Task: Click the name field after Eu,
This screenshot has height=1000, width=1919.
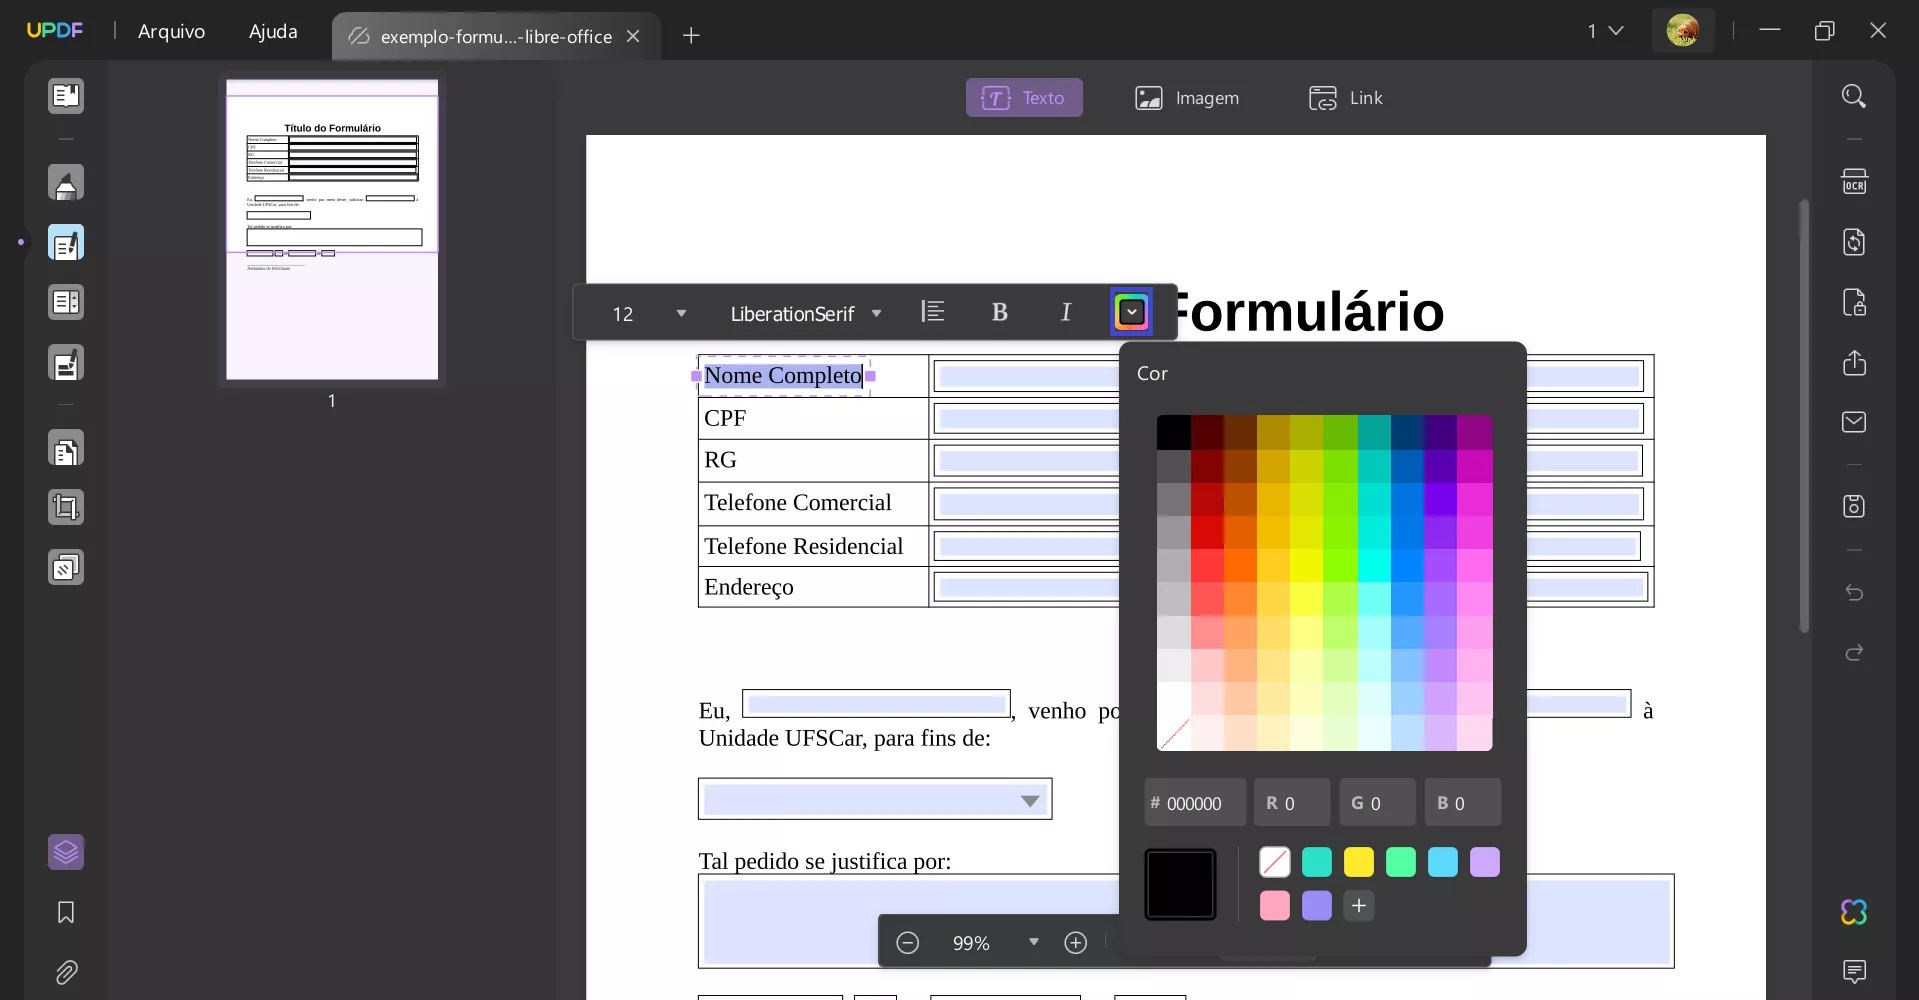Action: (876, 704)
